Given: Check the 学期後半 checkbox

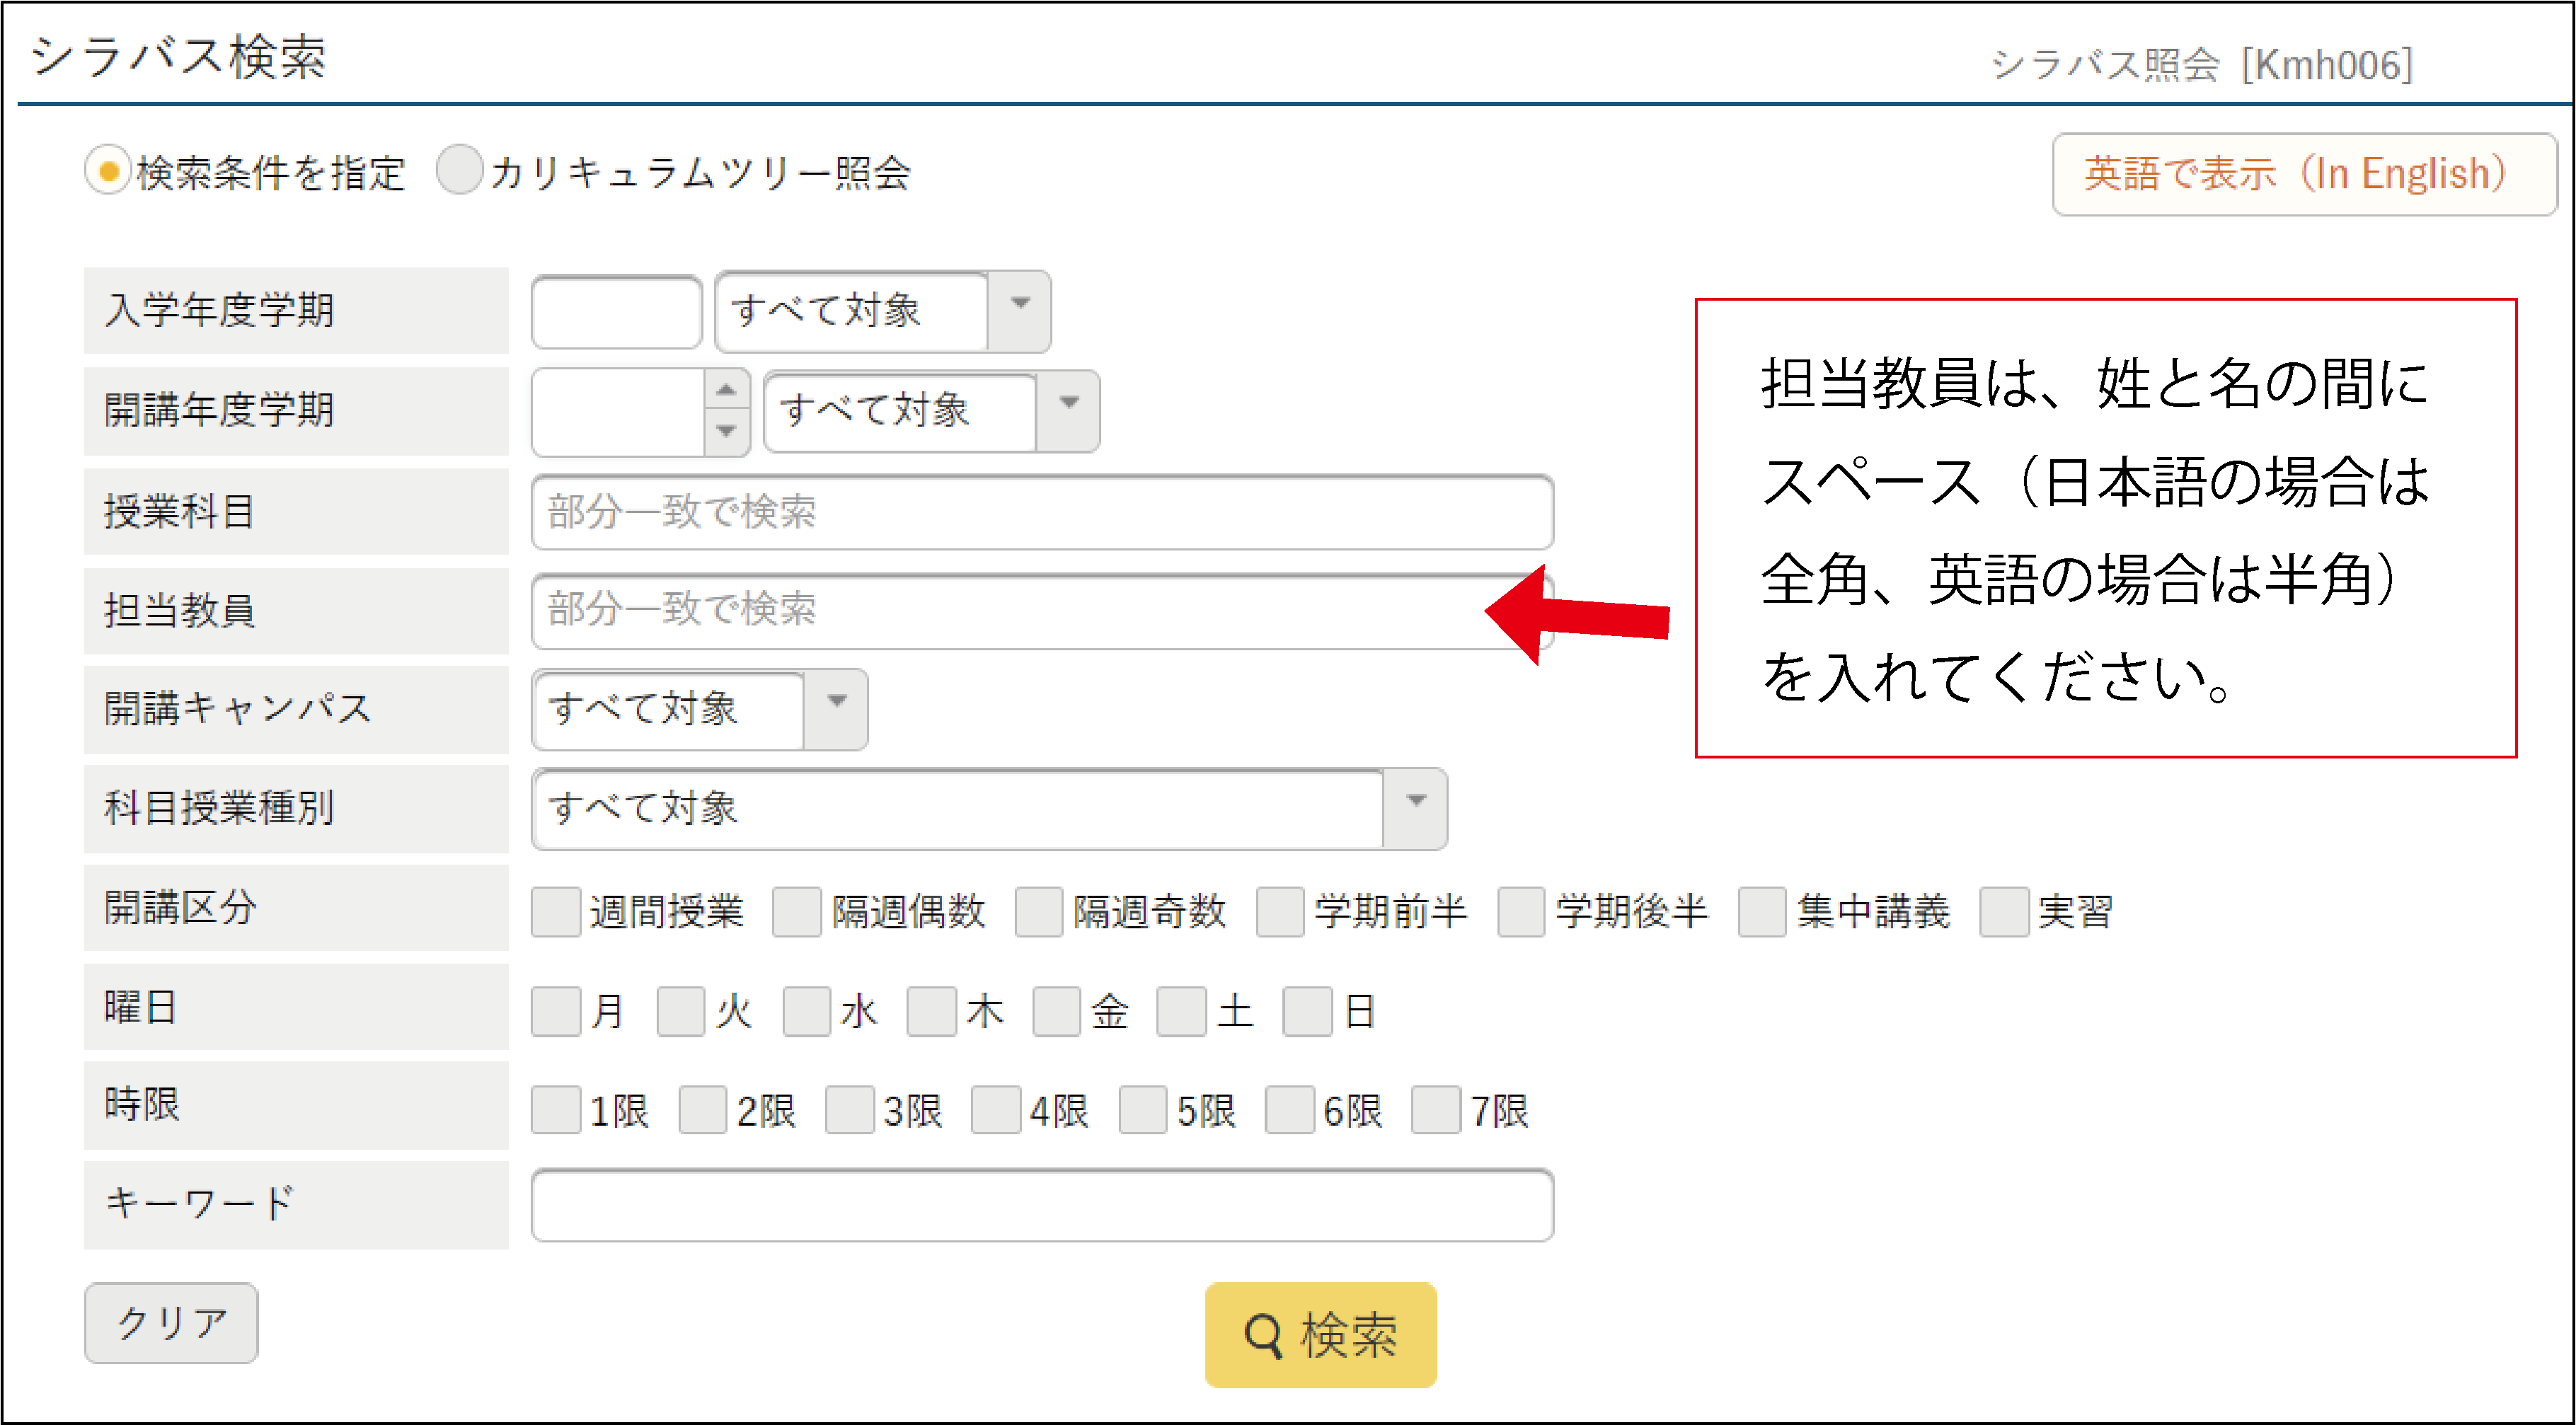Looking at the screenshot, I should point(1521,911).
